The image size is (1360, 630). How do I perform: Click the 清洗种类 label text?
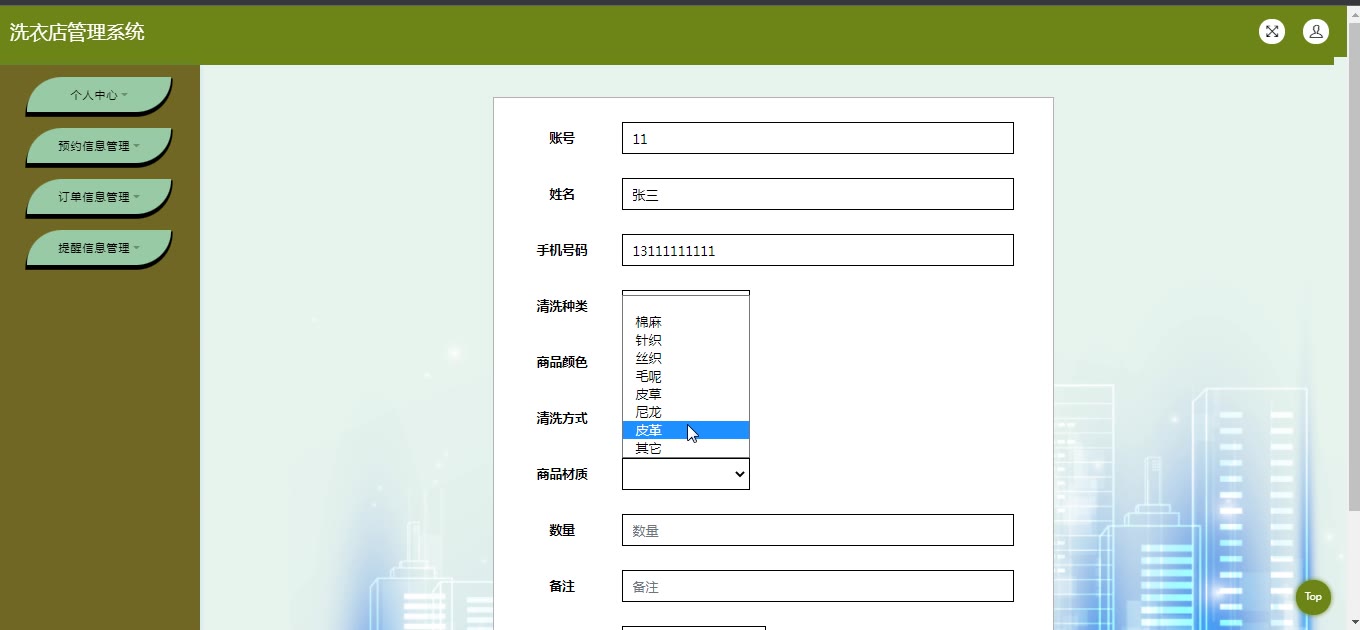coord(562,306)
